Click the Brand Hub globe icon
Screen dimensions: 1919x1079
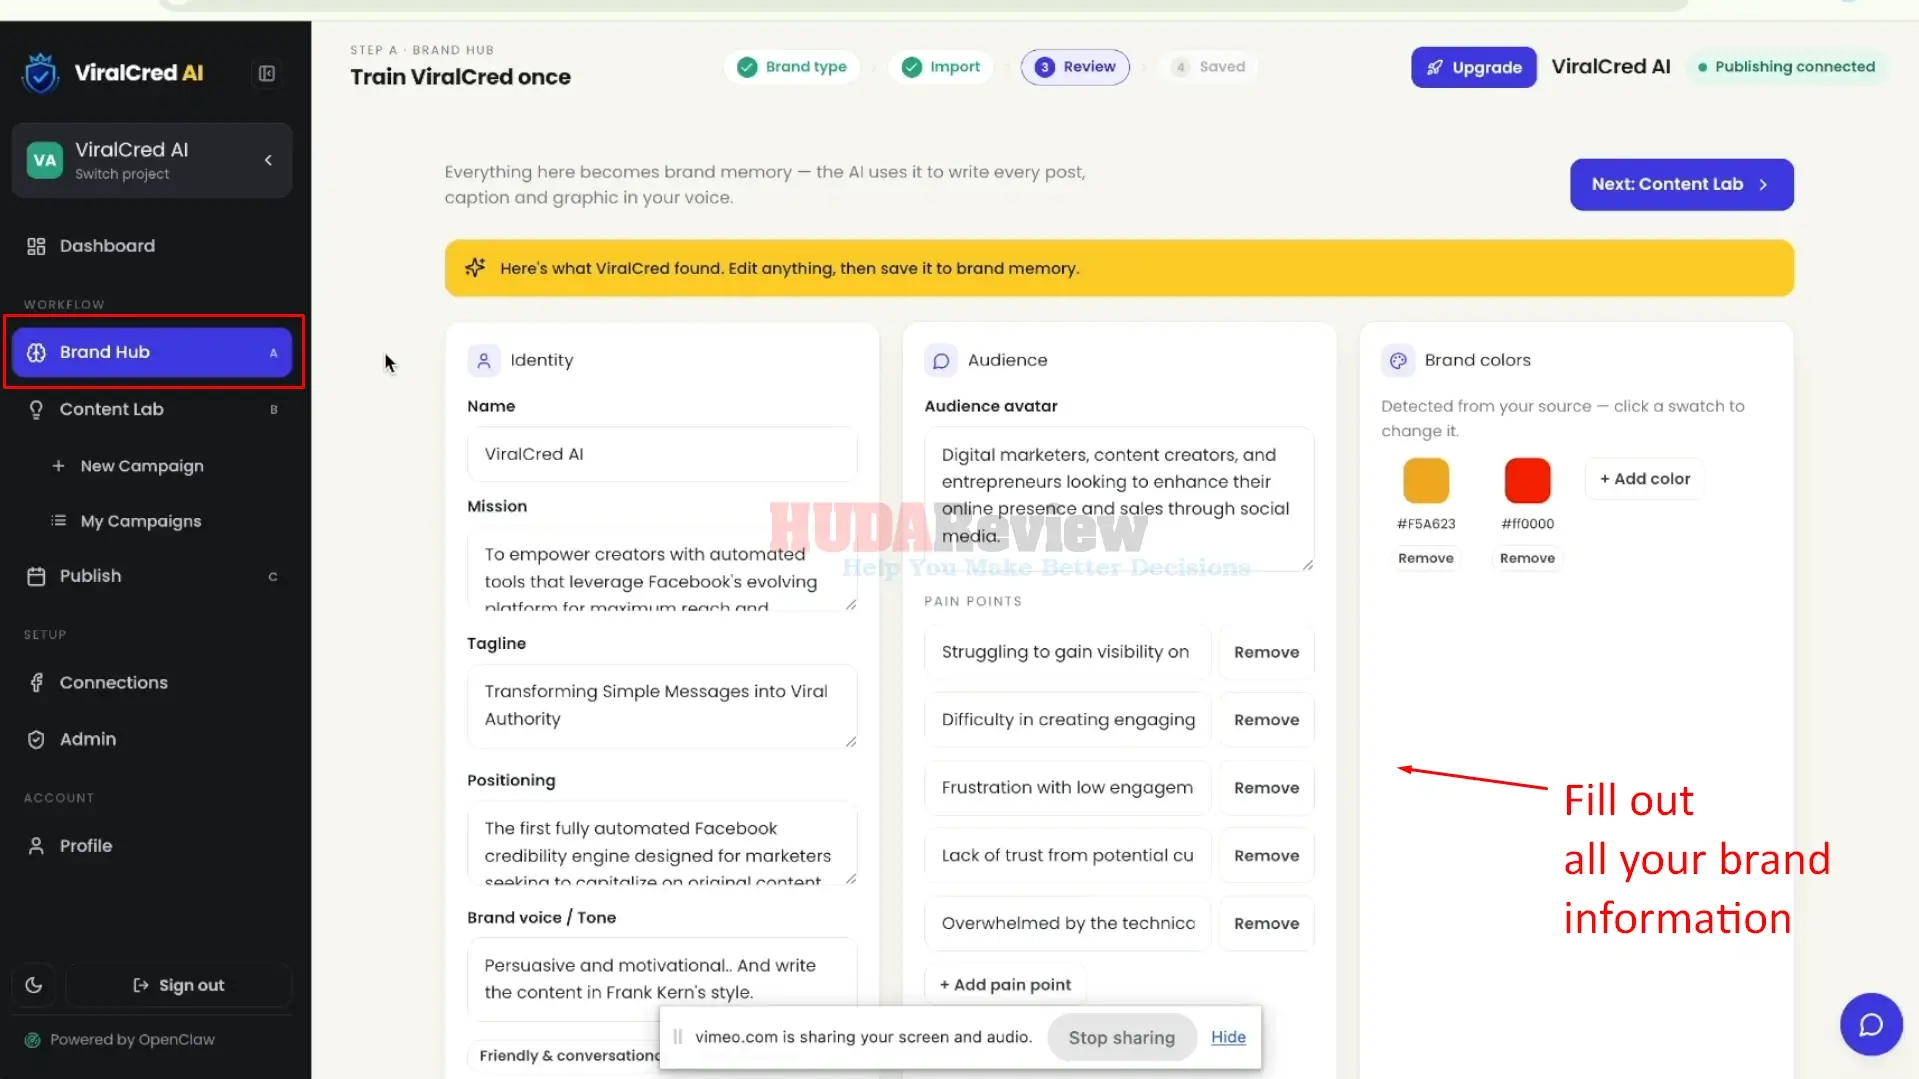click(x=36, y=352)
